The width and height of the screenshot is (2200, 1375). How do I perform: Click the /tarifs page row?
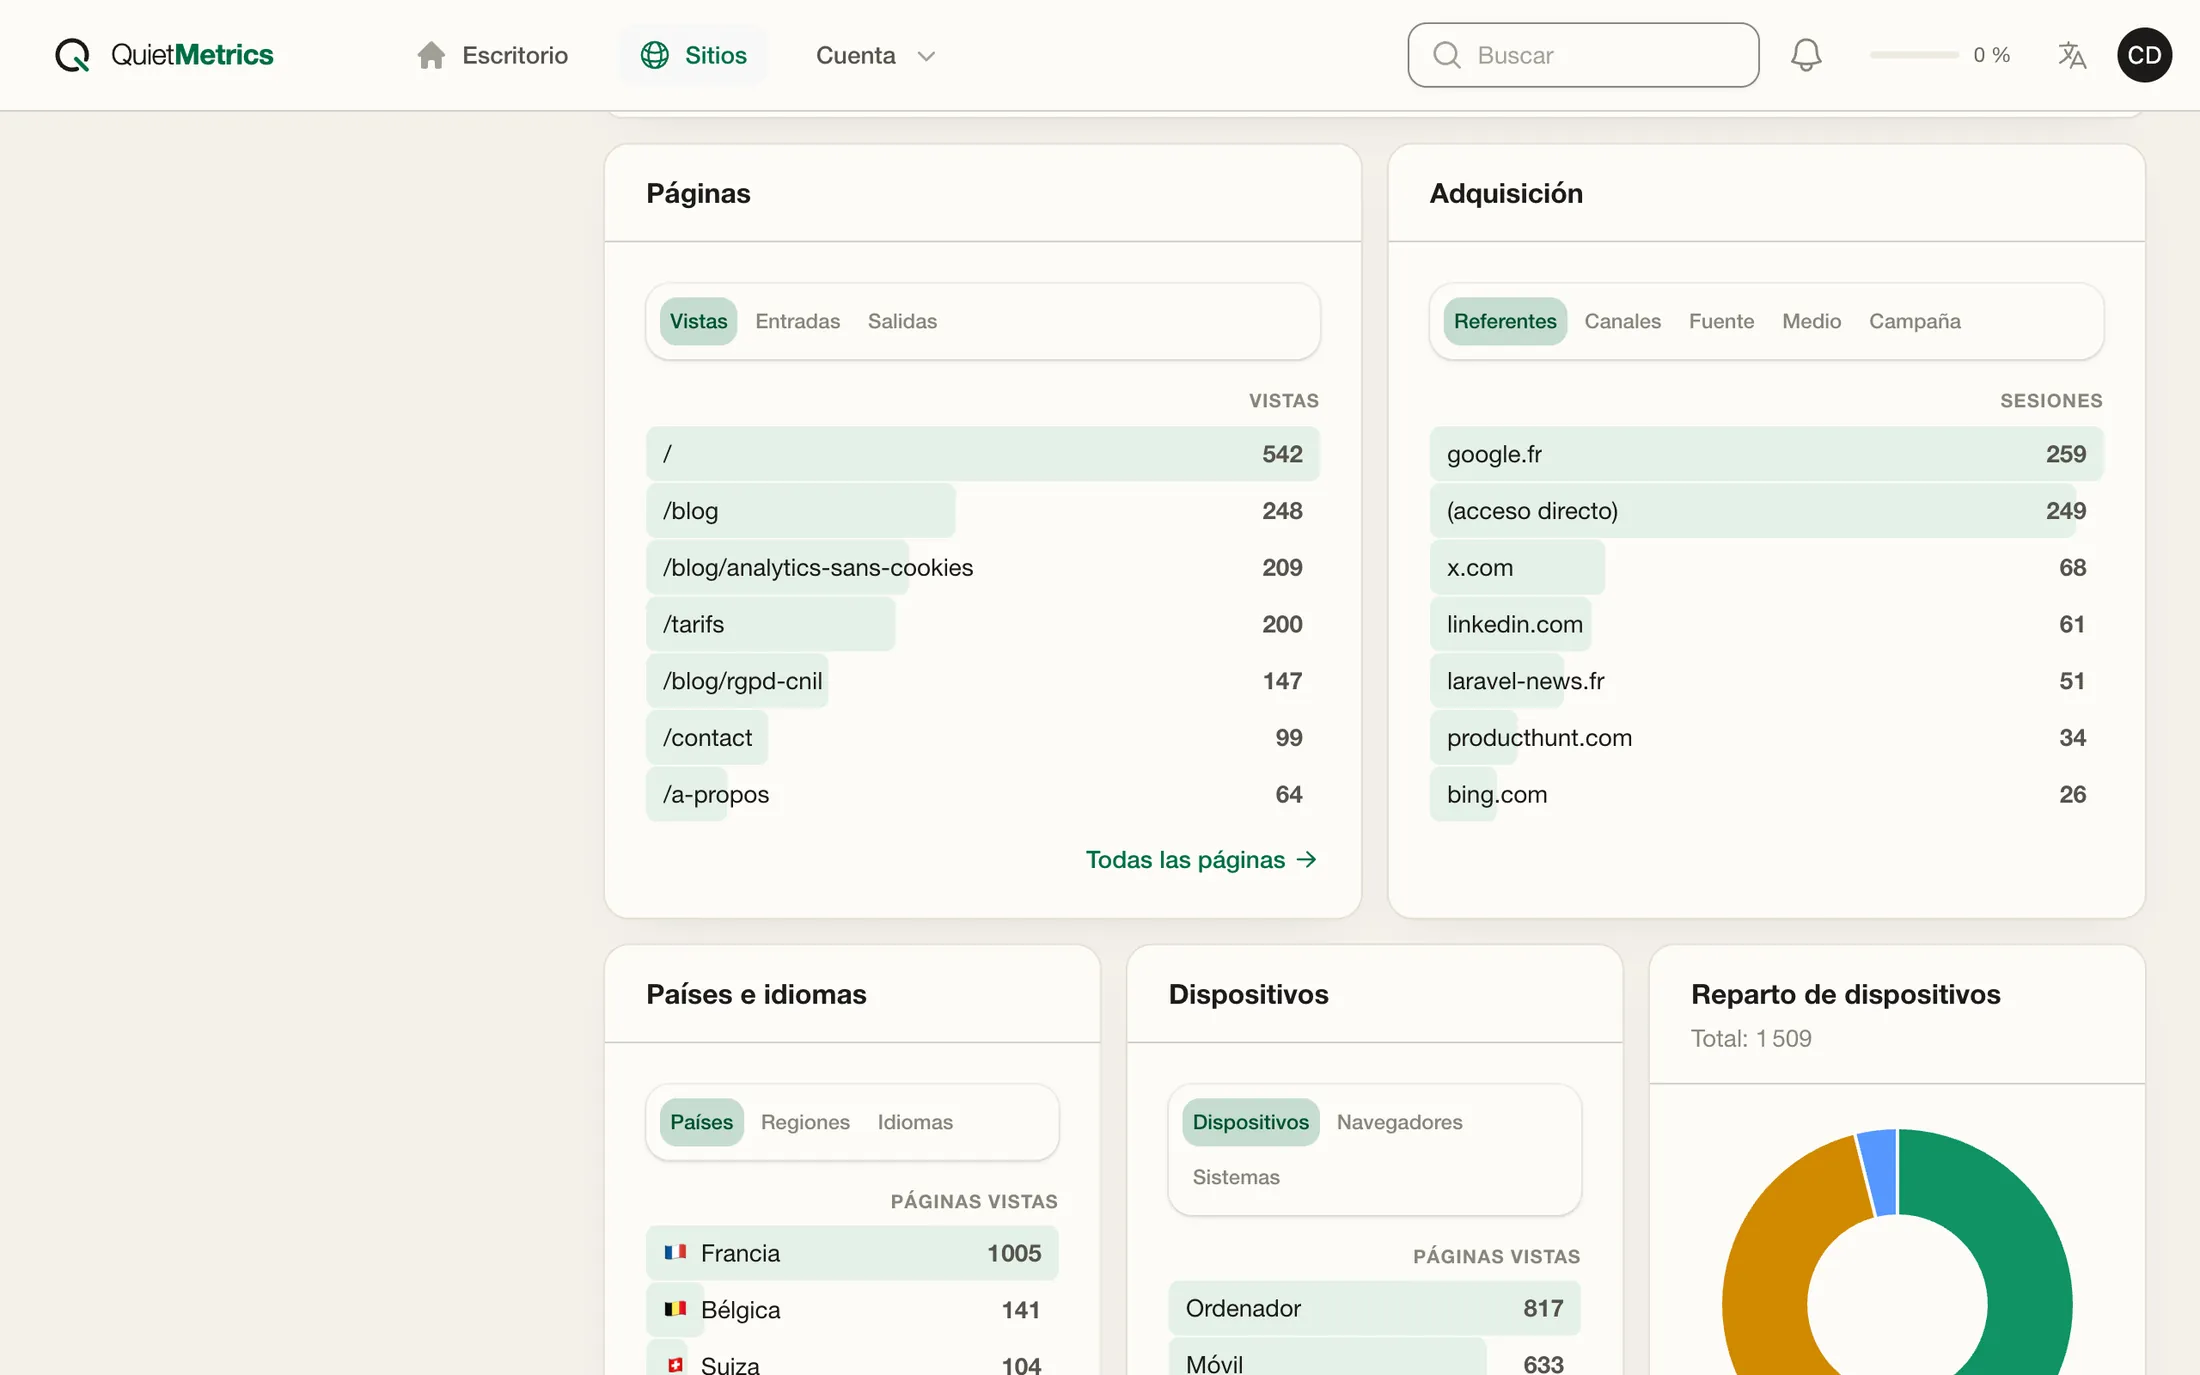pos(982,624)
